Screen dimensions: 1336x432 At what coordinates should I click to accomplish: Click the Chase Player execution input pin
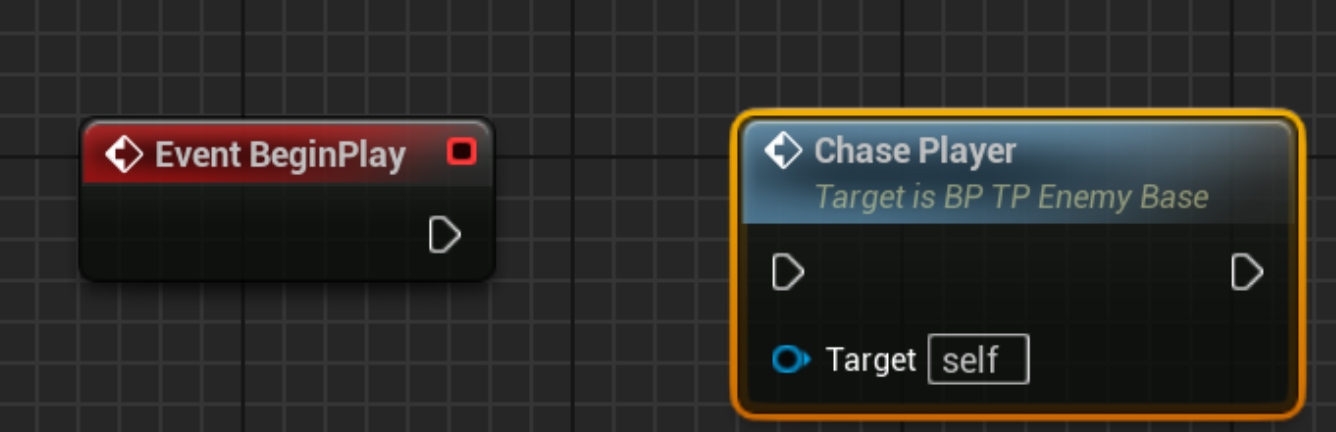(788, 272)
